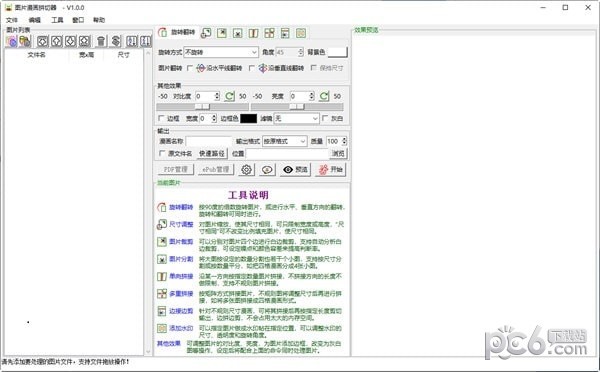The image size is (600, 372).
Task: Enable the 边框 border checkbox
Action: click(161, 118)
